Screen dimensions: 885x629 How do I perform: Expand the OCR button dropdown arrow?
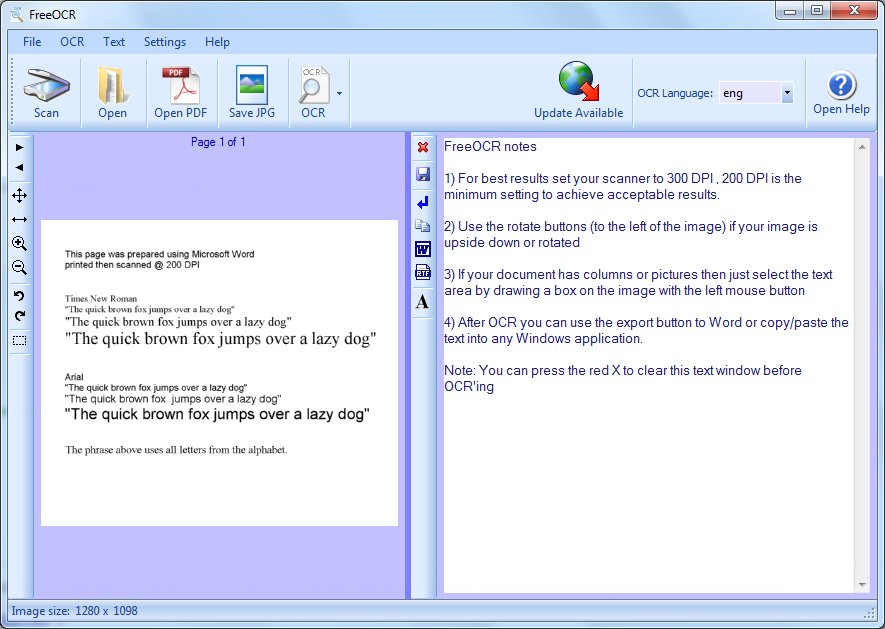339,93
